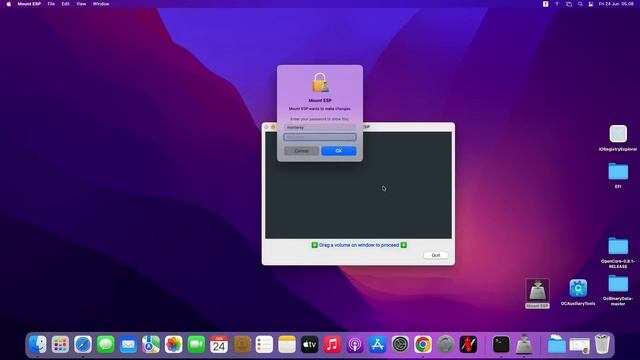
Task: Click the username field in the dialog
Action: tap(320, 127)
